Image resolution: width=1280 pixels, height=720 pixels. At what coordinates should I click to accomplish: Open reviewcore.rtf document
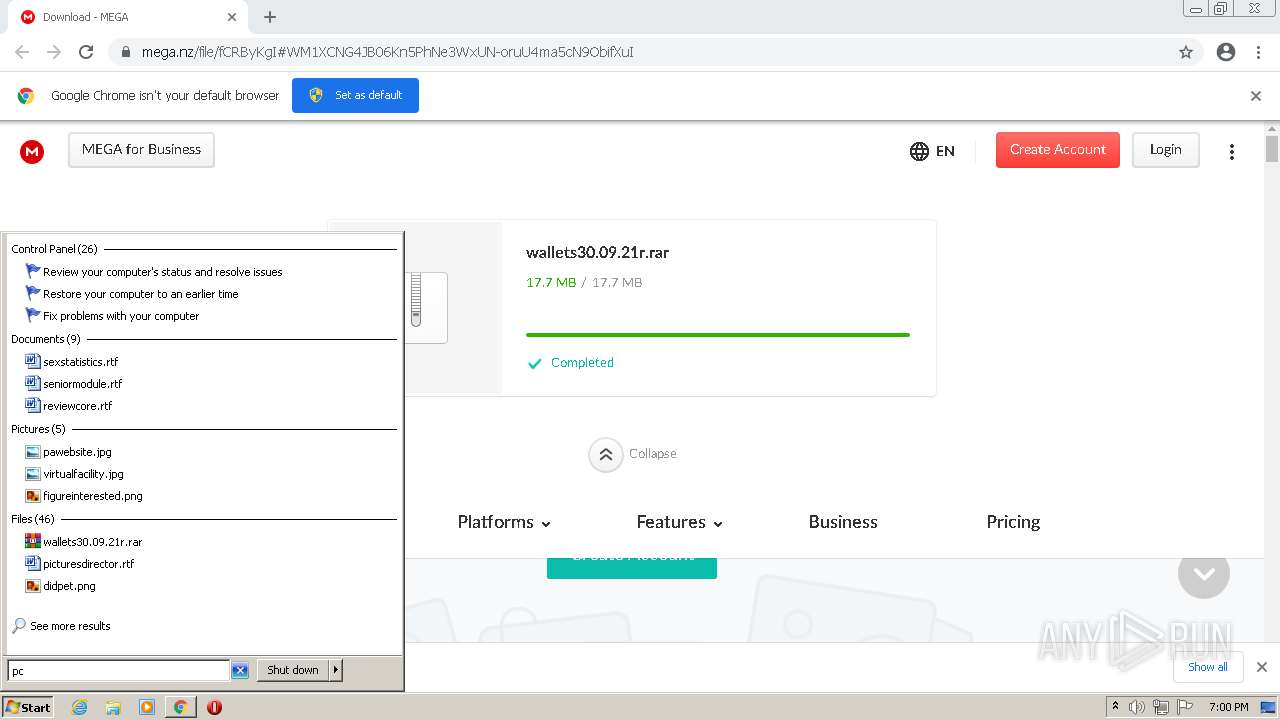[69, 406]
